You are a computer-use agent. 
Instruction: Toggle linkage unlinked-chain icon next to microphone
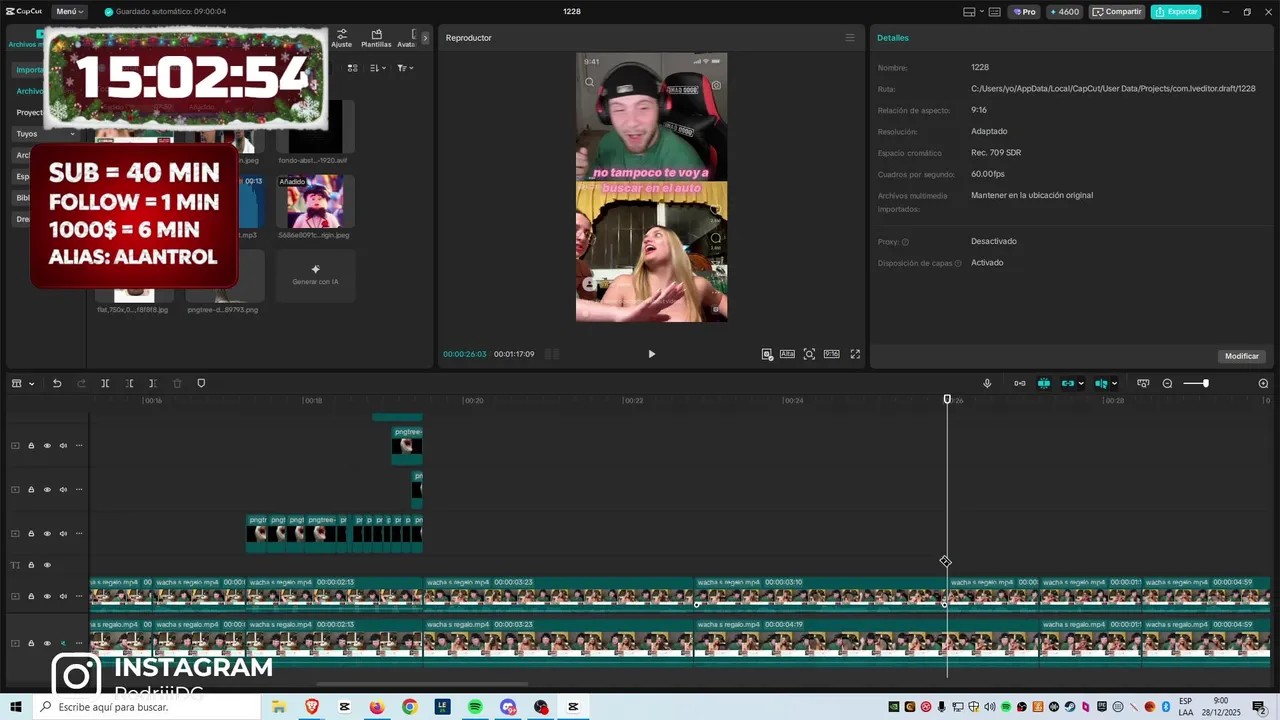pos(1020,383)
